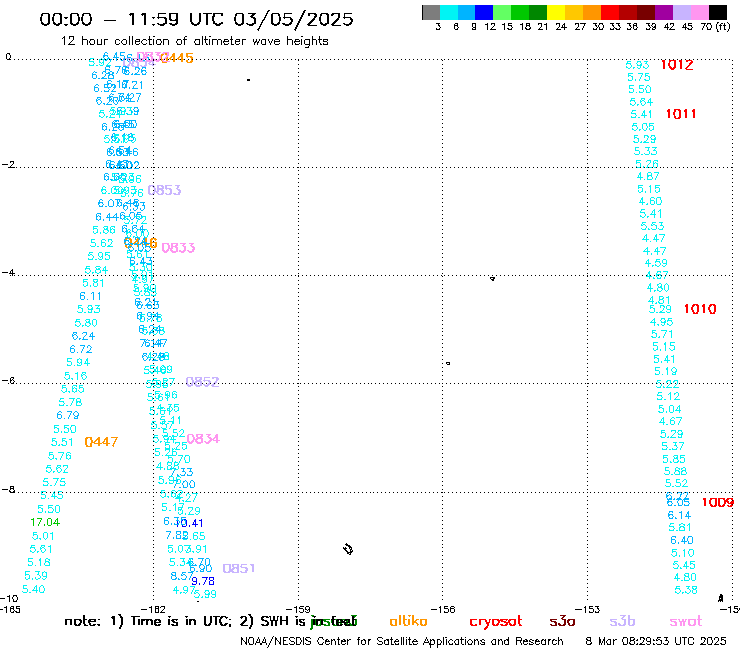Select the orange 30 ft legend swatch
Screen dimensions: 740x650
592,12
